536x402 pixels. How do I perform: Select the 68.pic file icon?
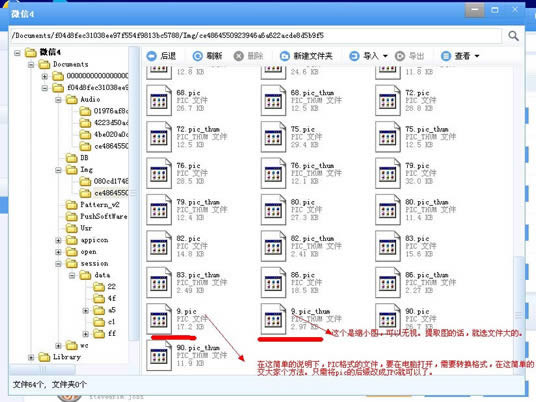click(x=159, y=100)
